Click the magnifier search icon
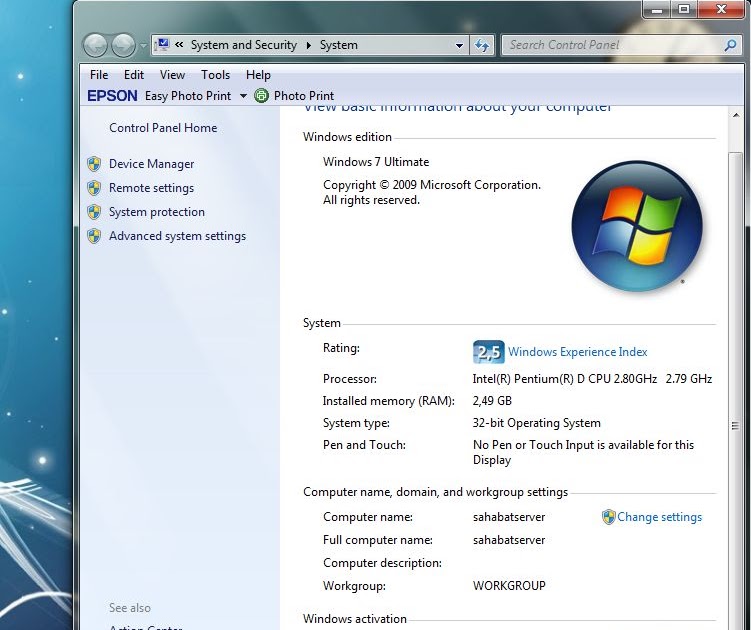This screenshot has width=751, height=630. tap(730, 46)
